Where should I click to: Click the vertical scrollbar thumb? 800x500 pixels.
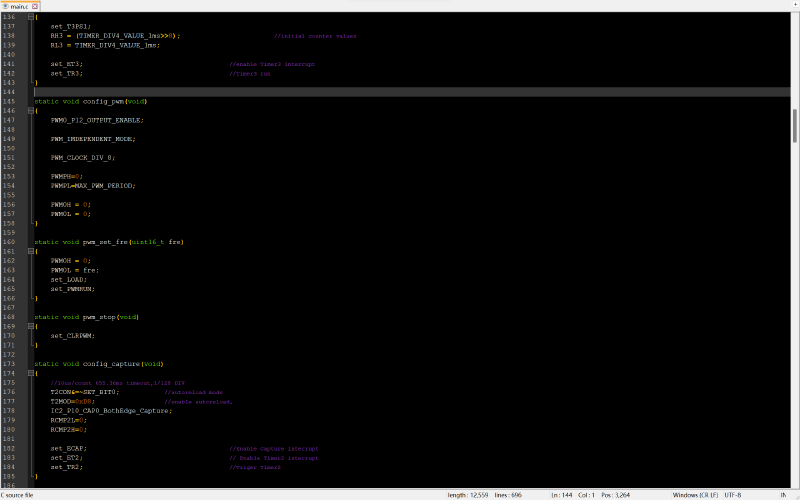(795, 126)
